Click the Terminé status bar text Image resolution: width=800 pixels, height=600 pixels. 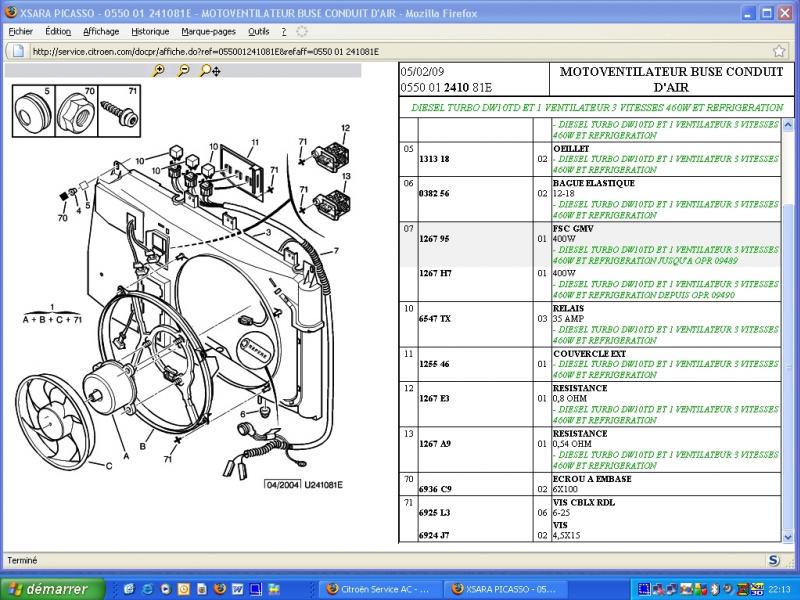click(x=22, y=560)
